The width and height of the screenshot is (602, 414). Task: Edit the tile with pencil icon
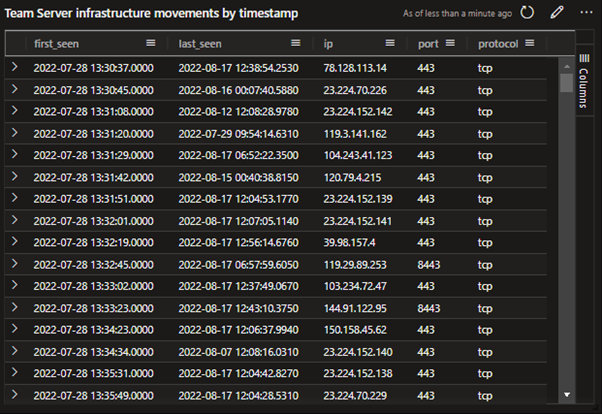pyautogui.click(x=557, y=13)
